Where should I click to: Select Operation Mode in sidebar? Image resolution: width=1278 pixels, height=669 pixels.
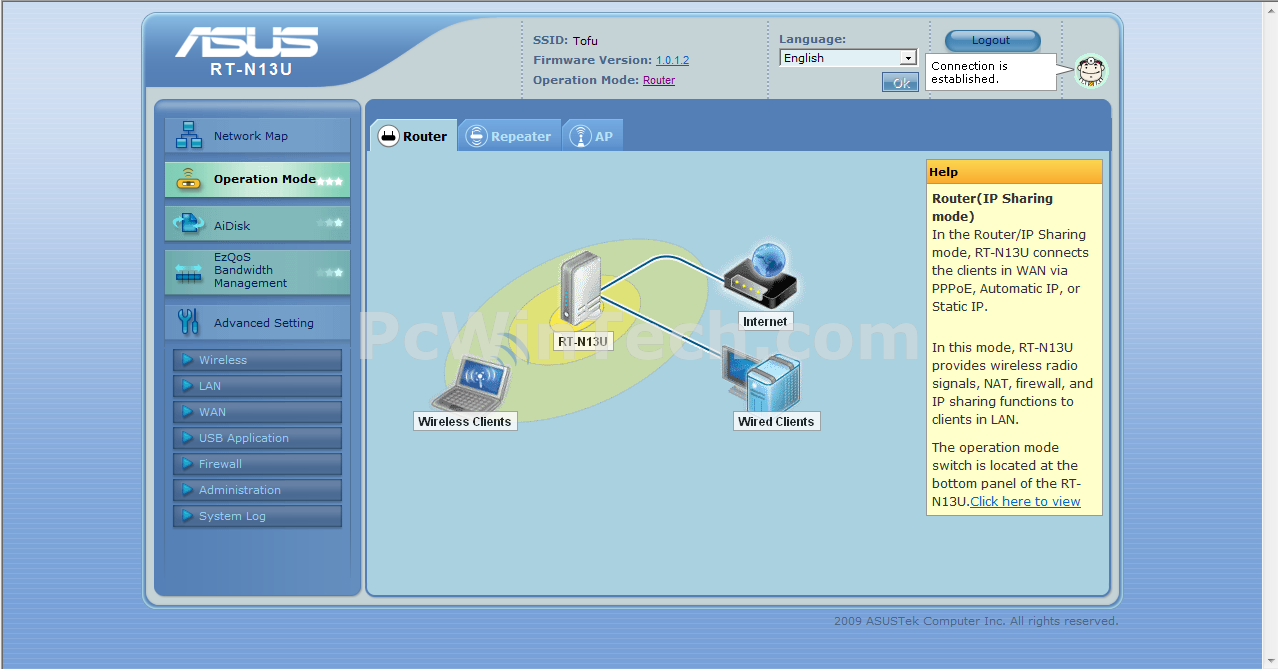[x=257, y=180]
